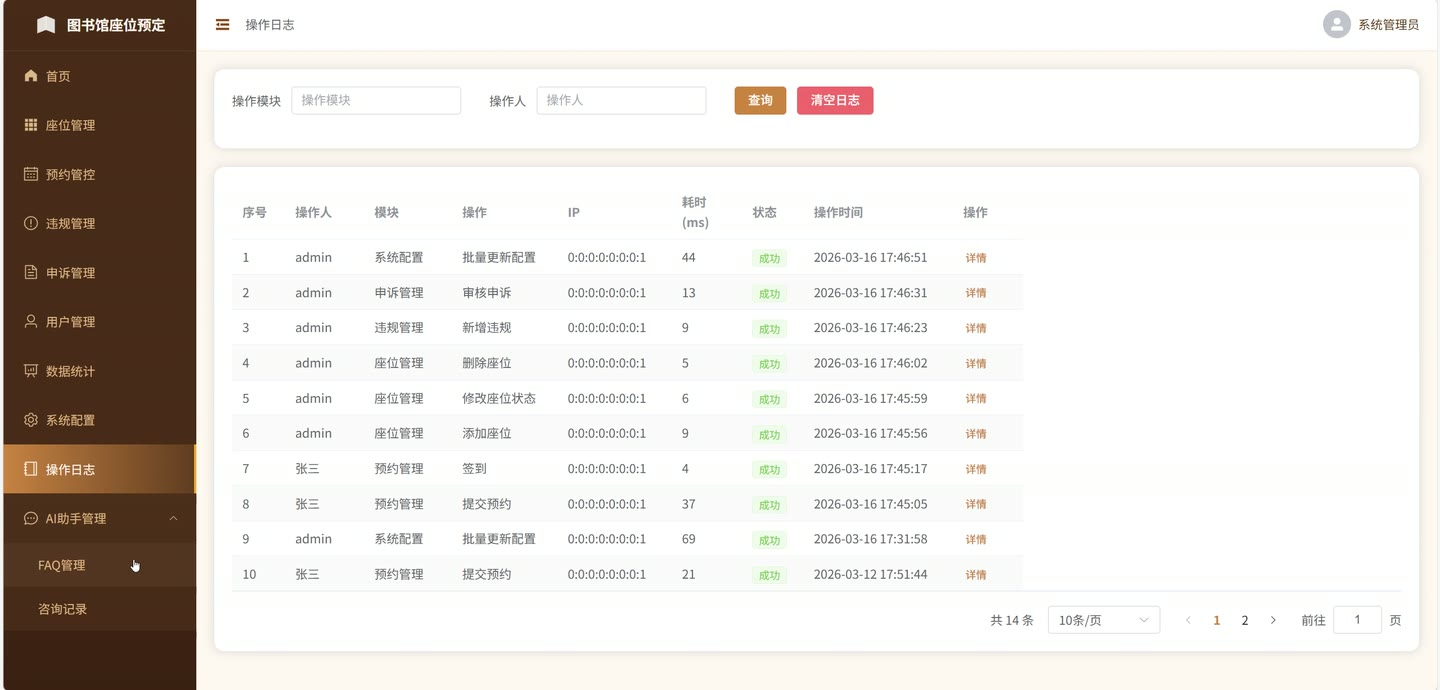Click the home icon beside 首页
This screenshot has height=690, width=1440.
point(30,76)
